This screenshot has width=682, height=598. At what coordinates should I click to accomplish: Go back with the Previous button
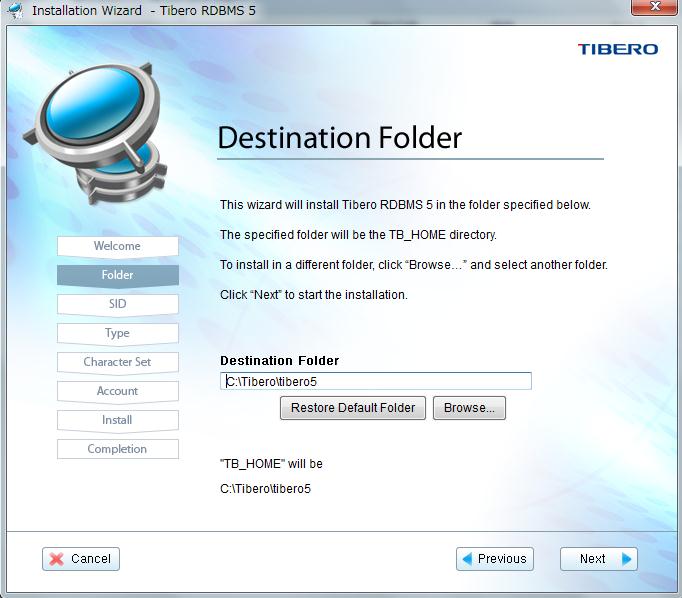coord(495,558)
